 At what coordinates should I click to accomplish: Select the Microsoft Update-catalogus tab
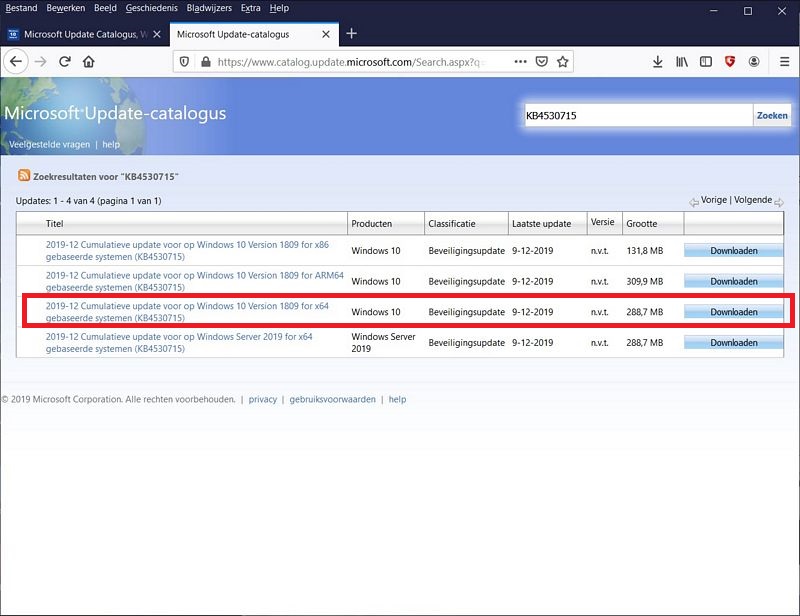254,34
